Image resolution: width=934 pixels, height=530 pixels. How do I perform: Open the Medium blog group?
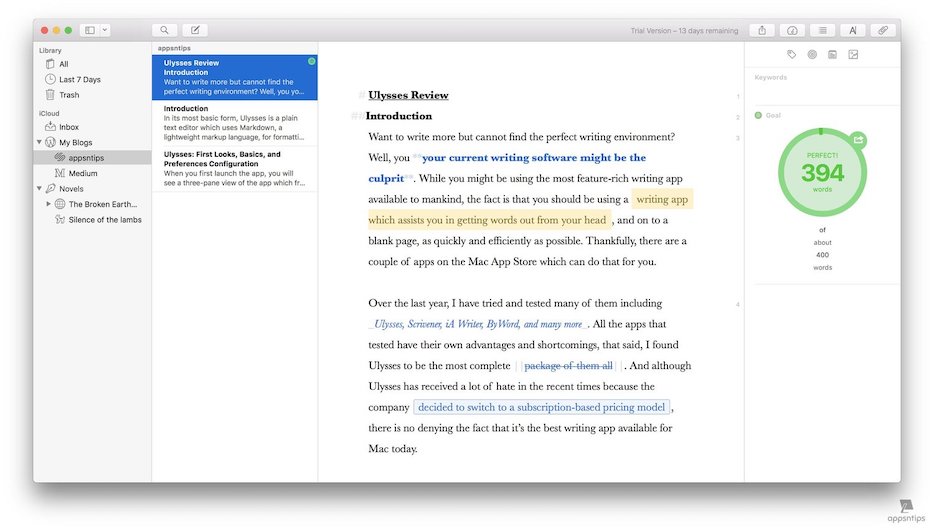pyautogui.click(x=83, y=173)
